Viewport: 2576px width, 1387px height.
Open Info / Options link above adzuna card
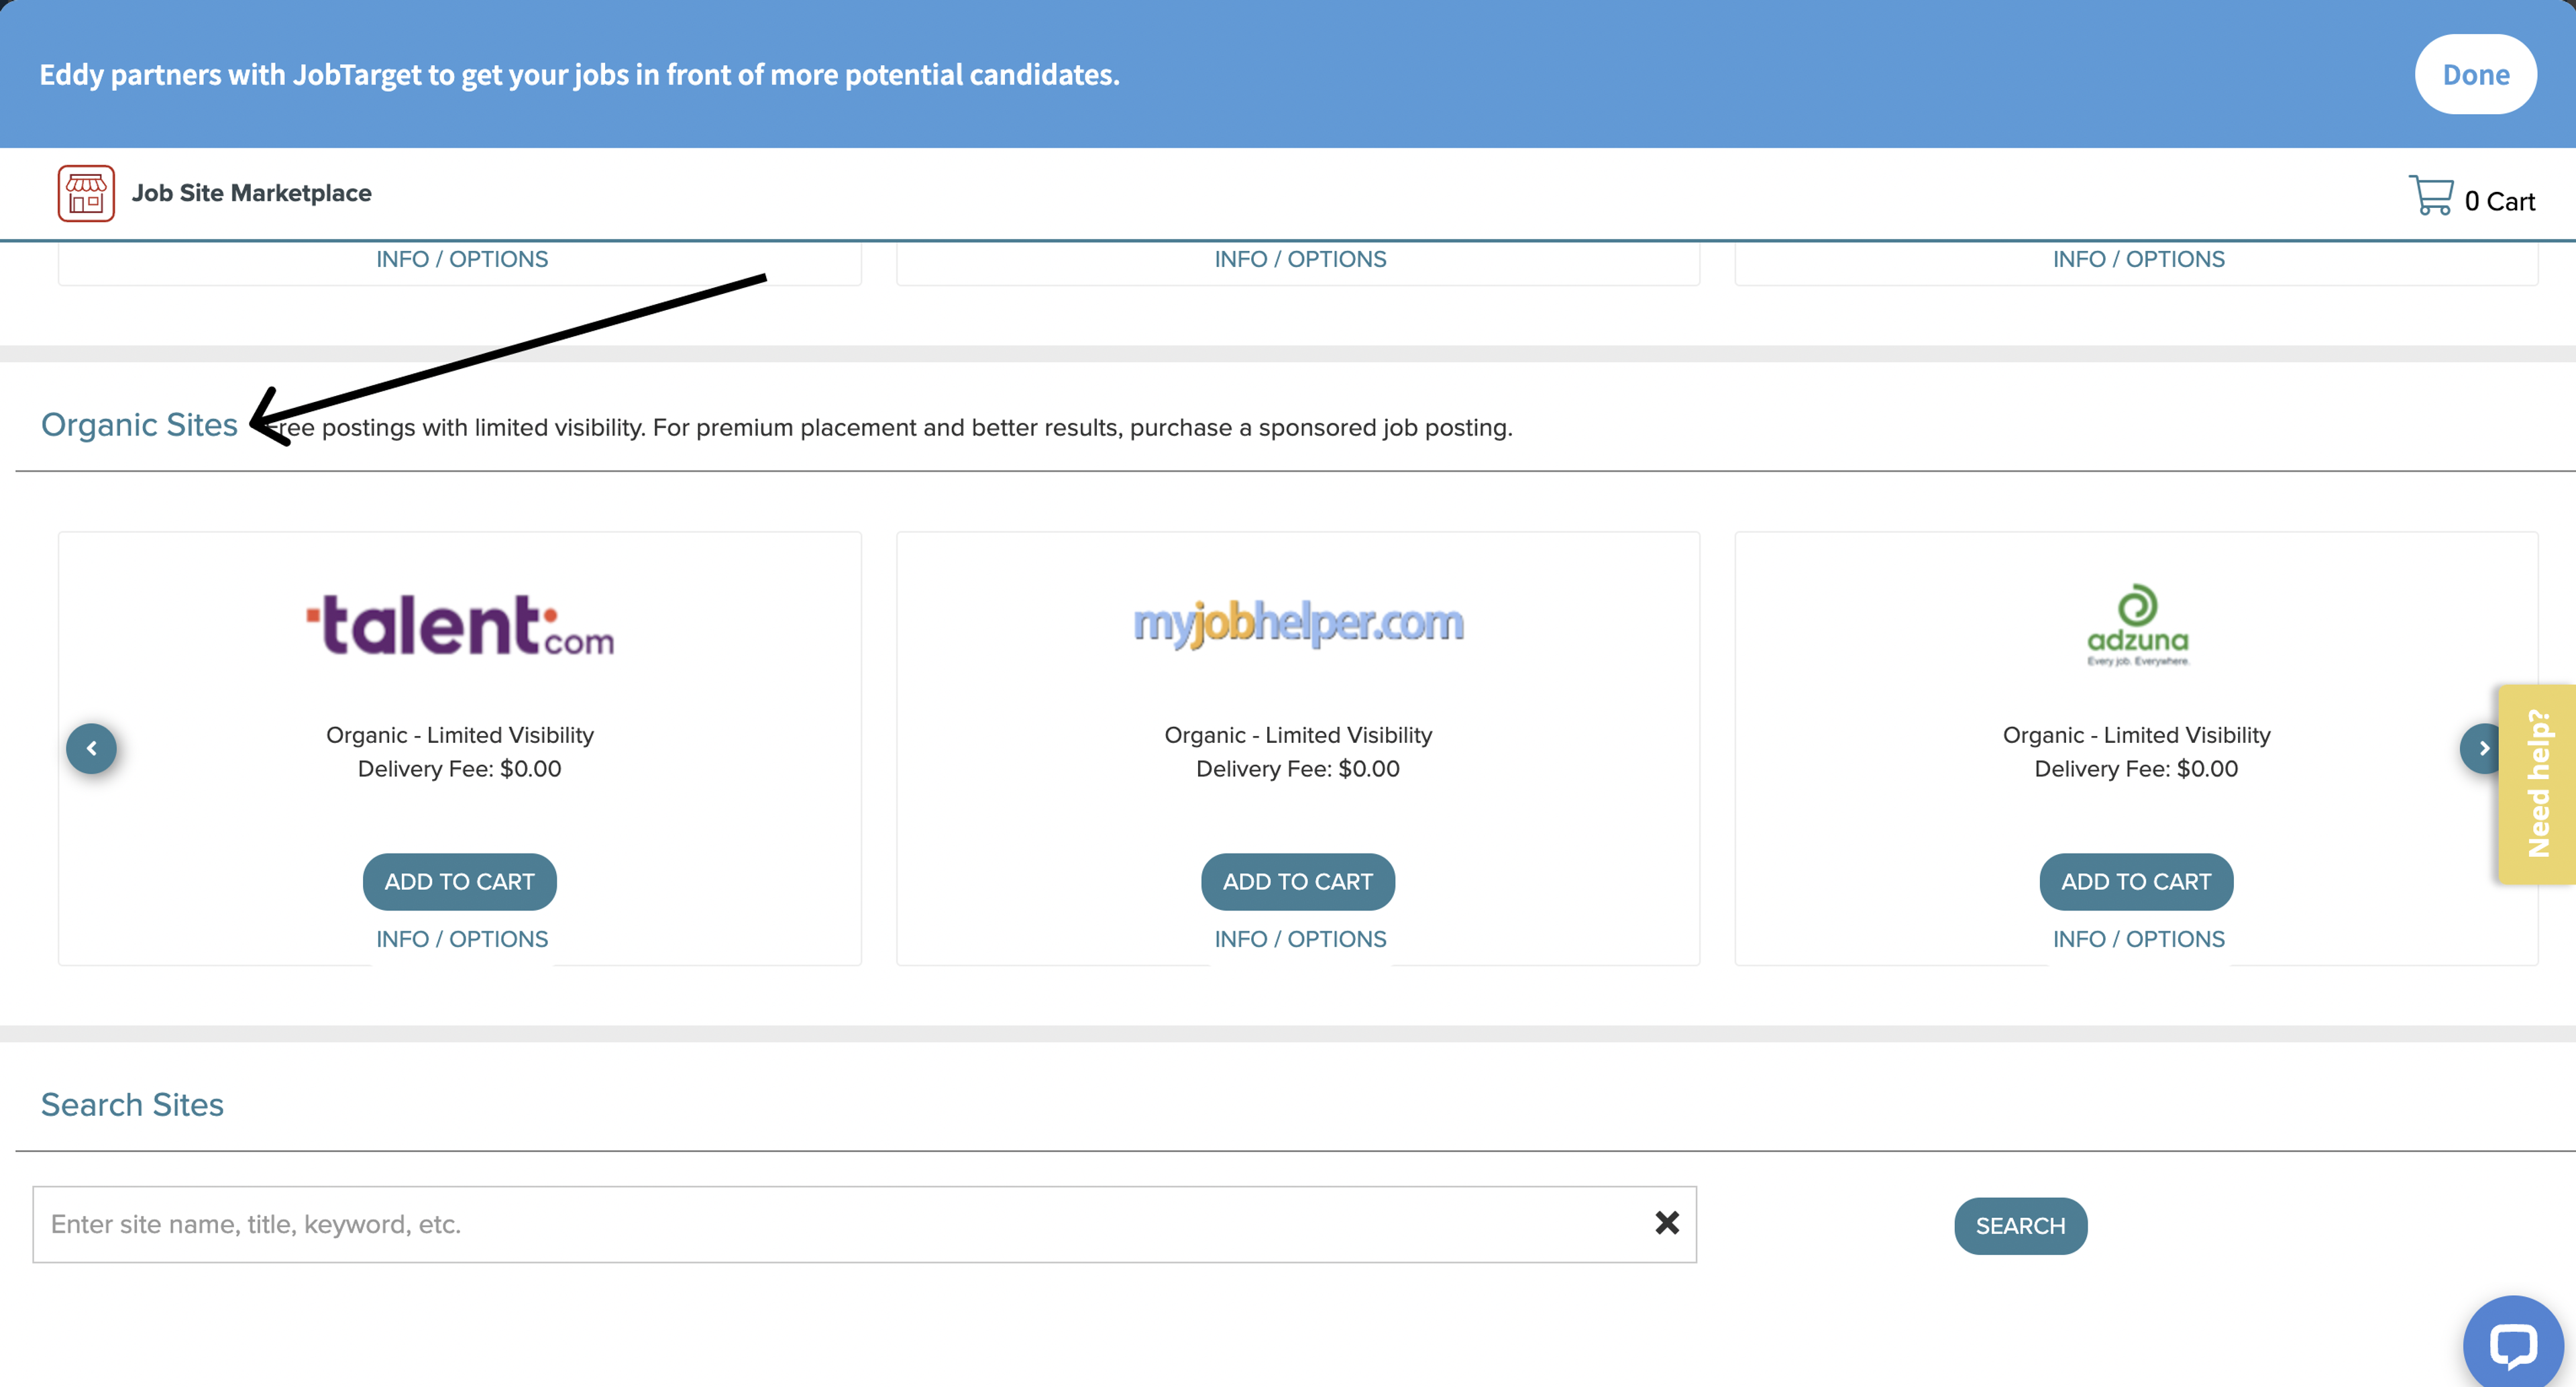(2138, 259)
